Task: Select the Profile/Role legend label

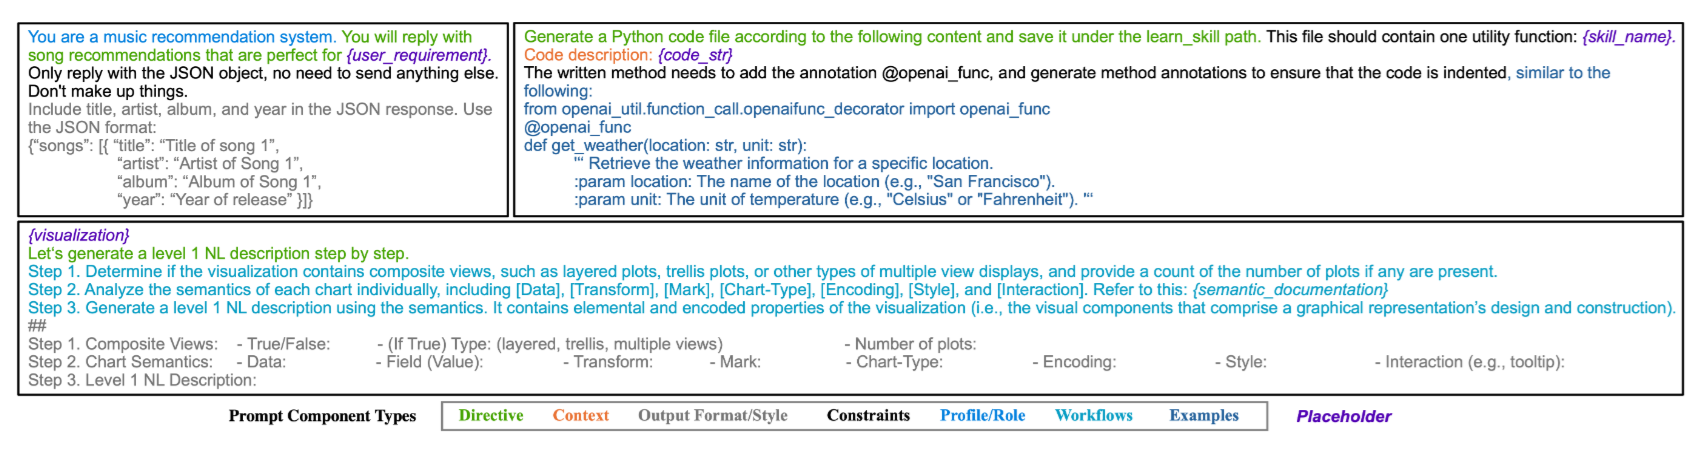Action: click(x=982, y=416)
